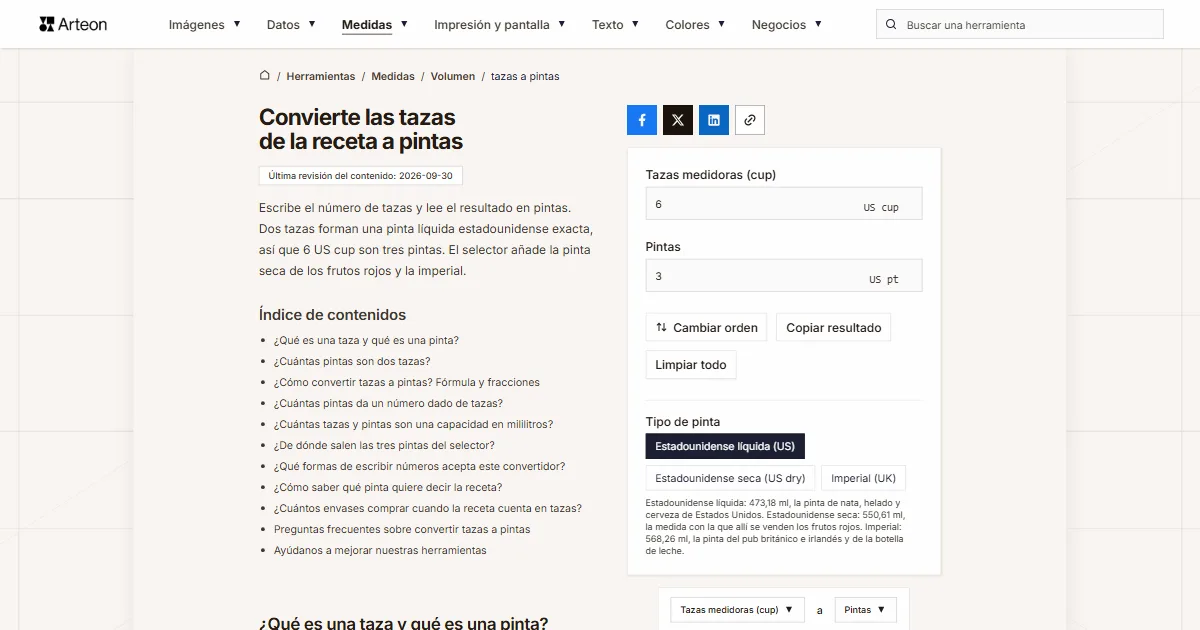This screenshot has height=630, width=1200.
Task: Open the Datos menu
Action: tap(291, 25)
